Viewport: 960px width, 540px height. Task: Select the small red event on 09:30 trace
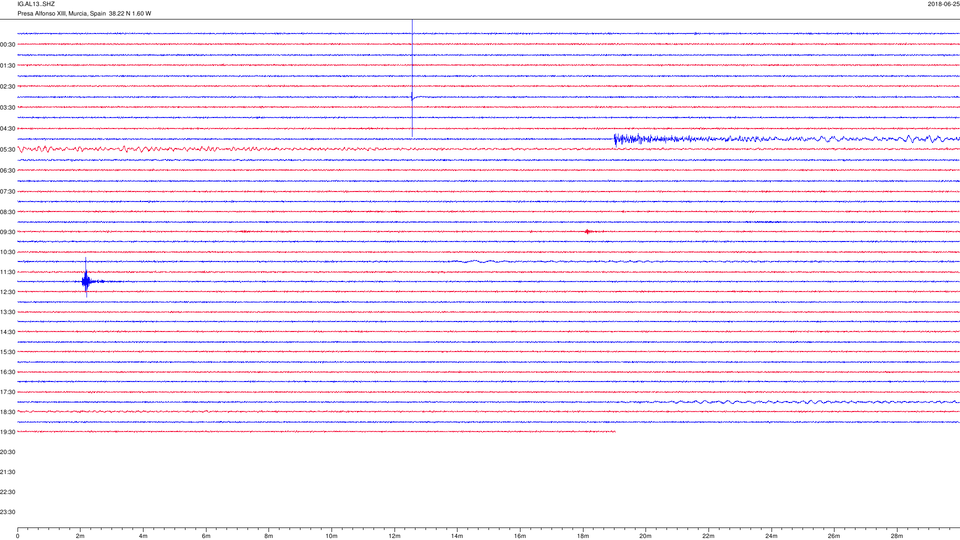[x=588, y=231]
